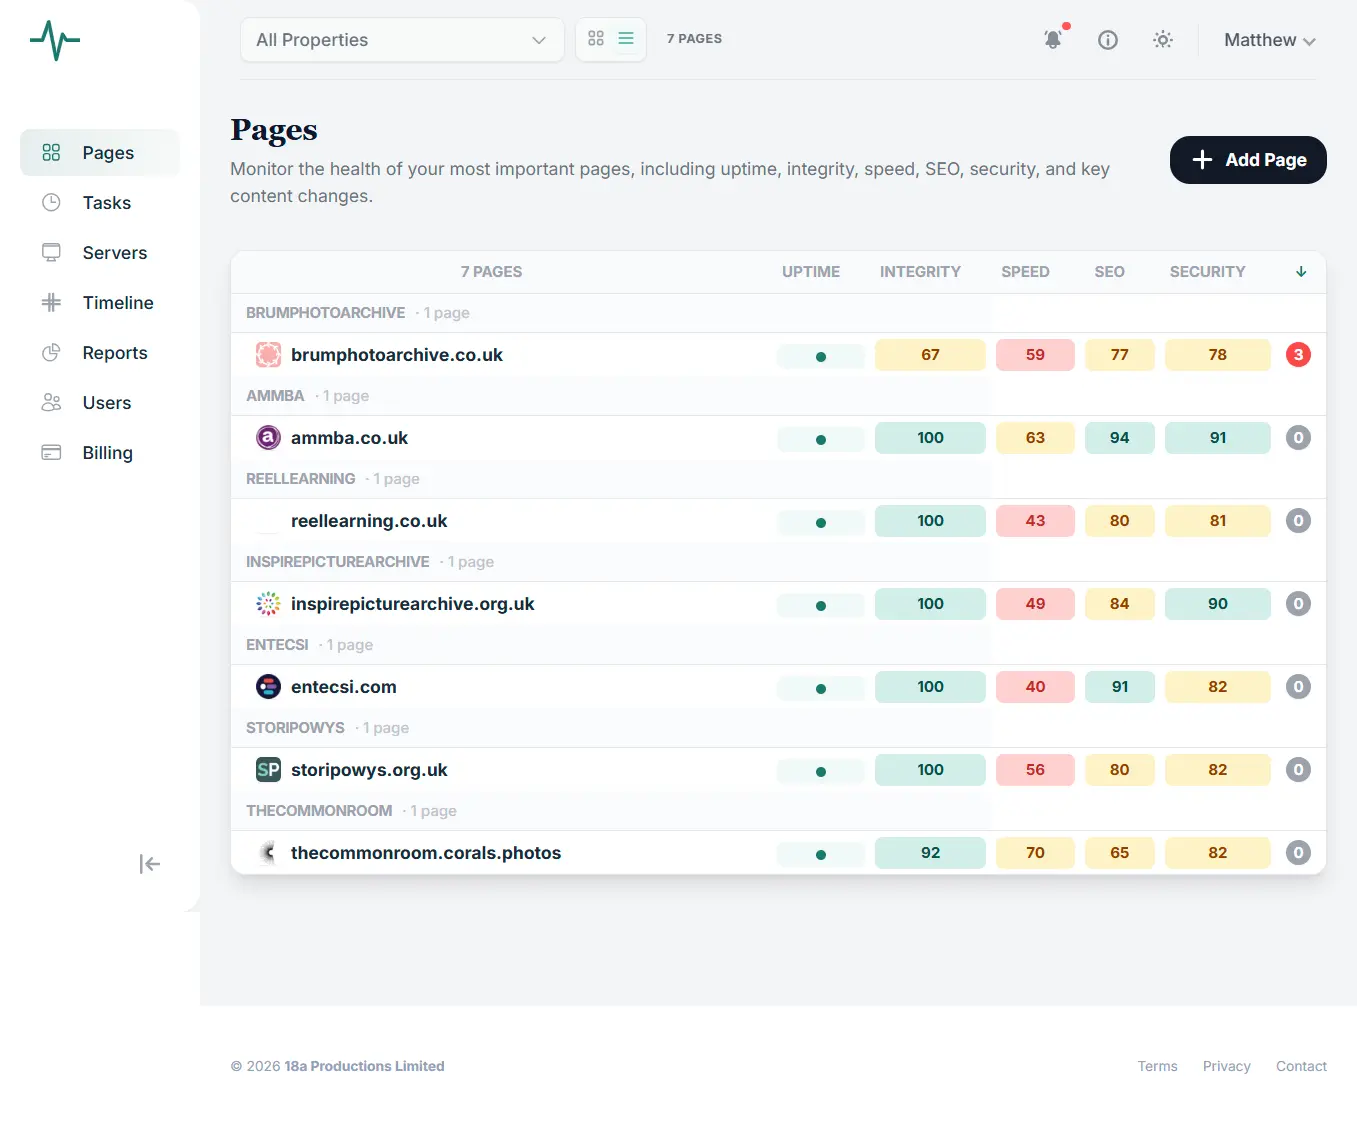
Task: Click the sort direction arrow in table header
Action: pos(1301,271)
